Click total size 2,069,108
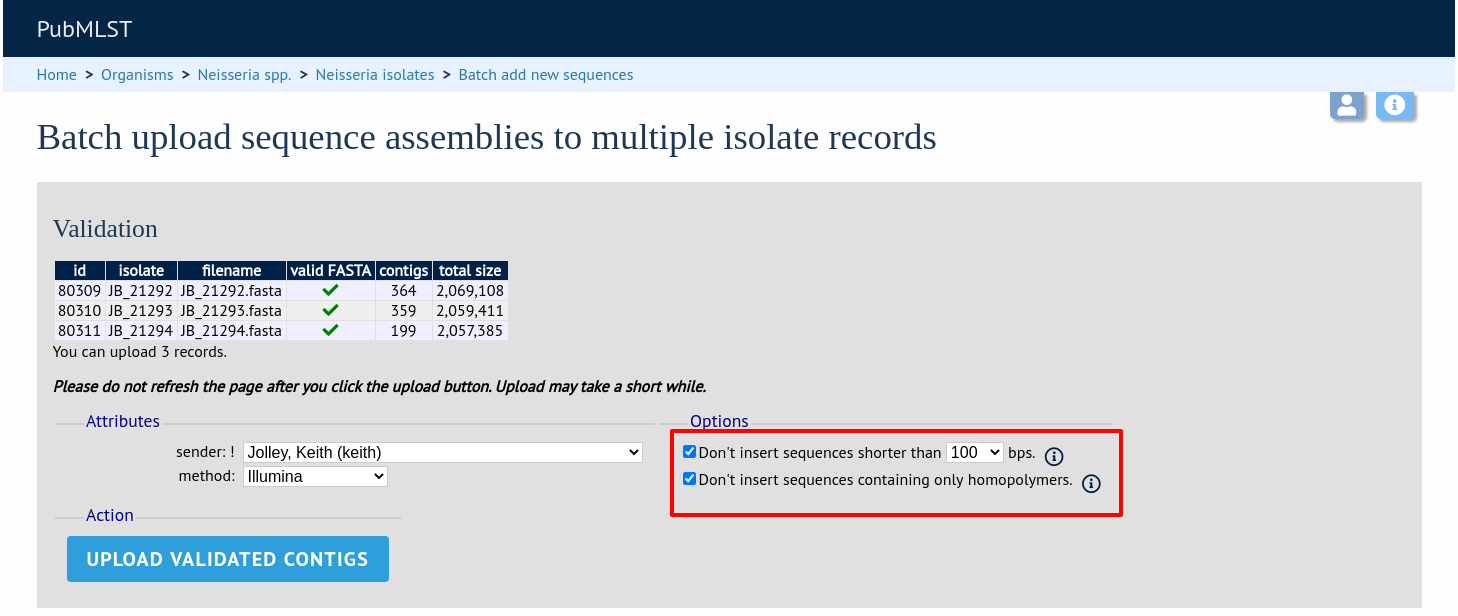 point(470,290)
